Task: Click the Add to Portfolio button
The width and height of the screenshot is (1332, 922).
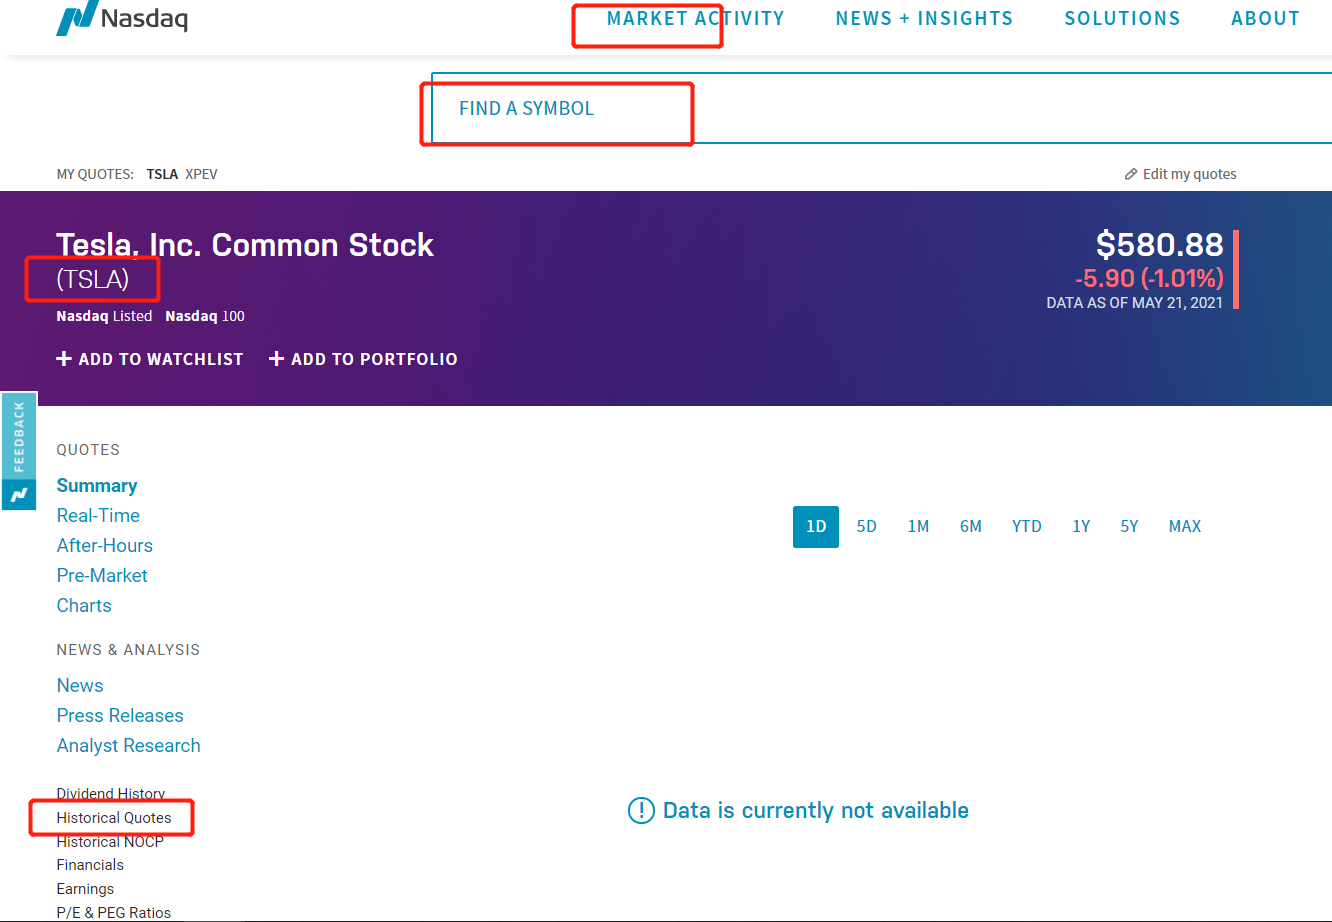Action: (363, 359)
